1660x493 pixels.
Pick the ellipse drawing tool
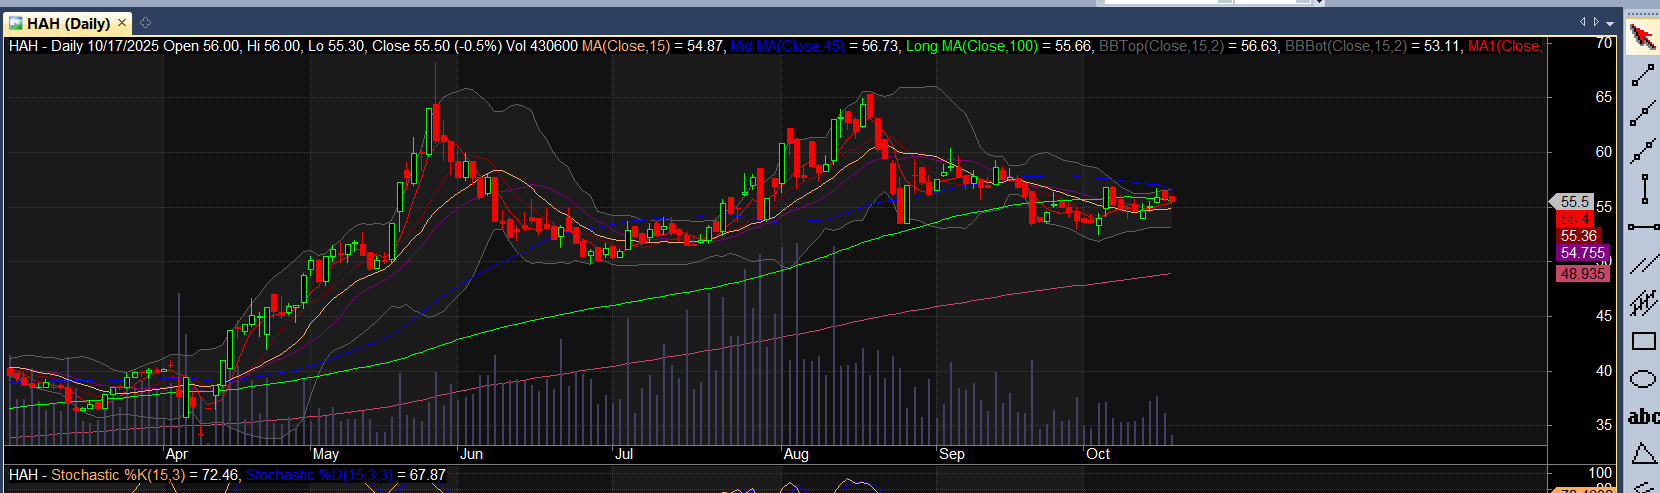pos(1642,379)
